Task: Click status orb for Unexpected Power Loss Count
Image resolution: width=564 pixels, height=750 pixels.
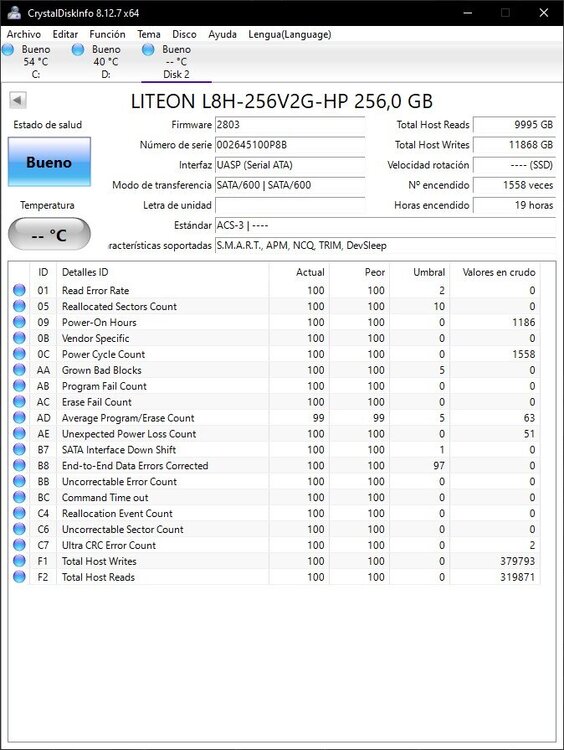Action: click(19, 433)
